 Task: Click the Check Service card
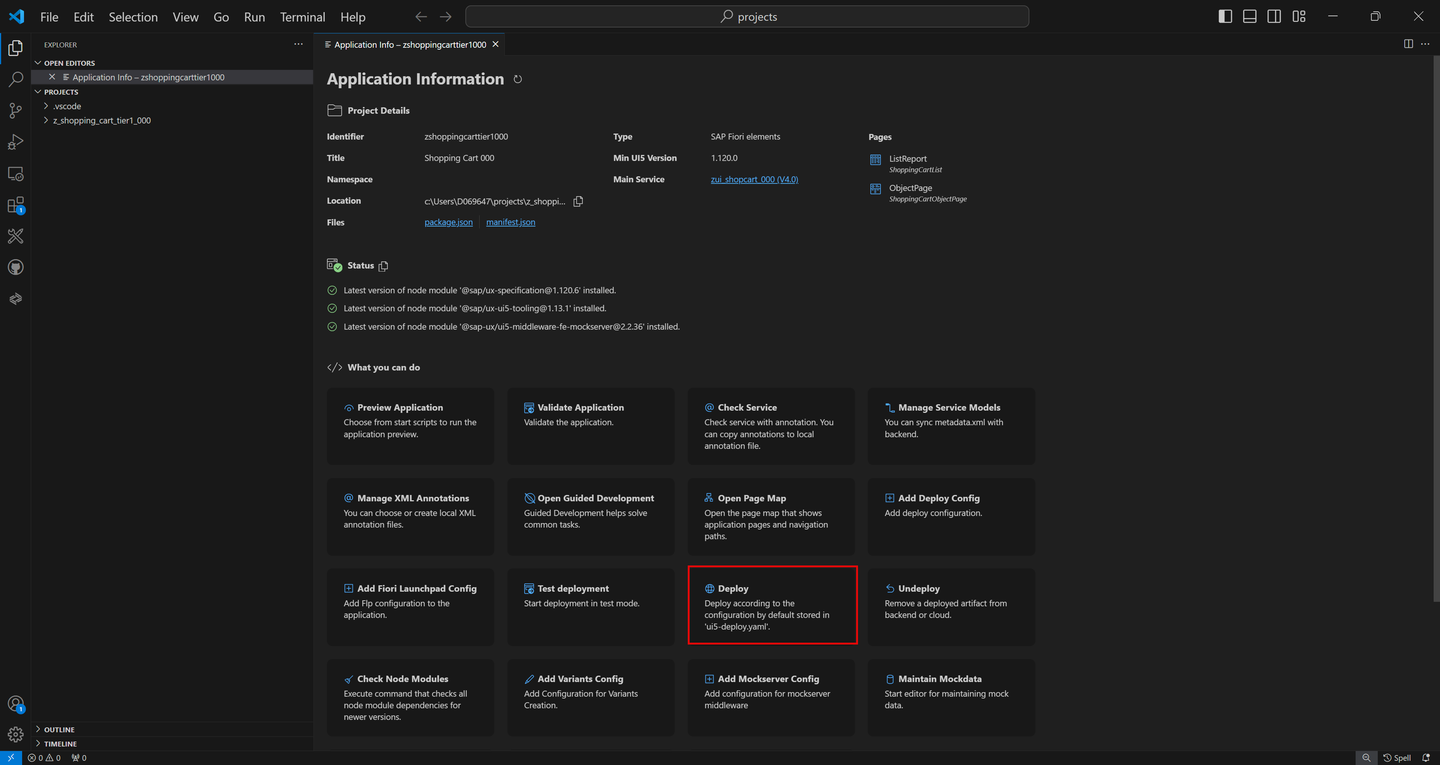771,426
